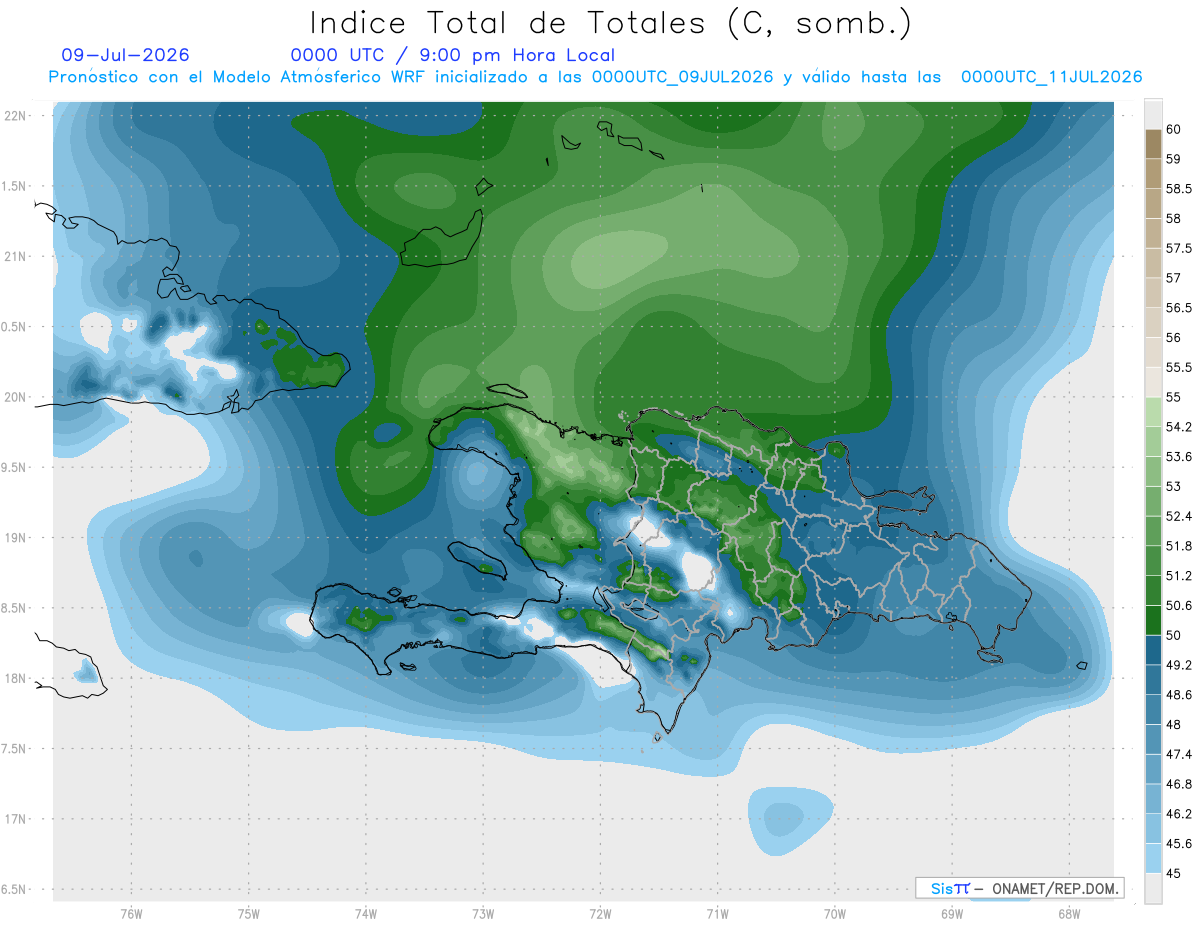Viewport: 1200px width, 927px height.
Task: Click the '46.2' value on the color scale
Action: pos(1179,814)
